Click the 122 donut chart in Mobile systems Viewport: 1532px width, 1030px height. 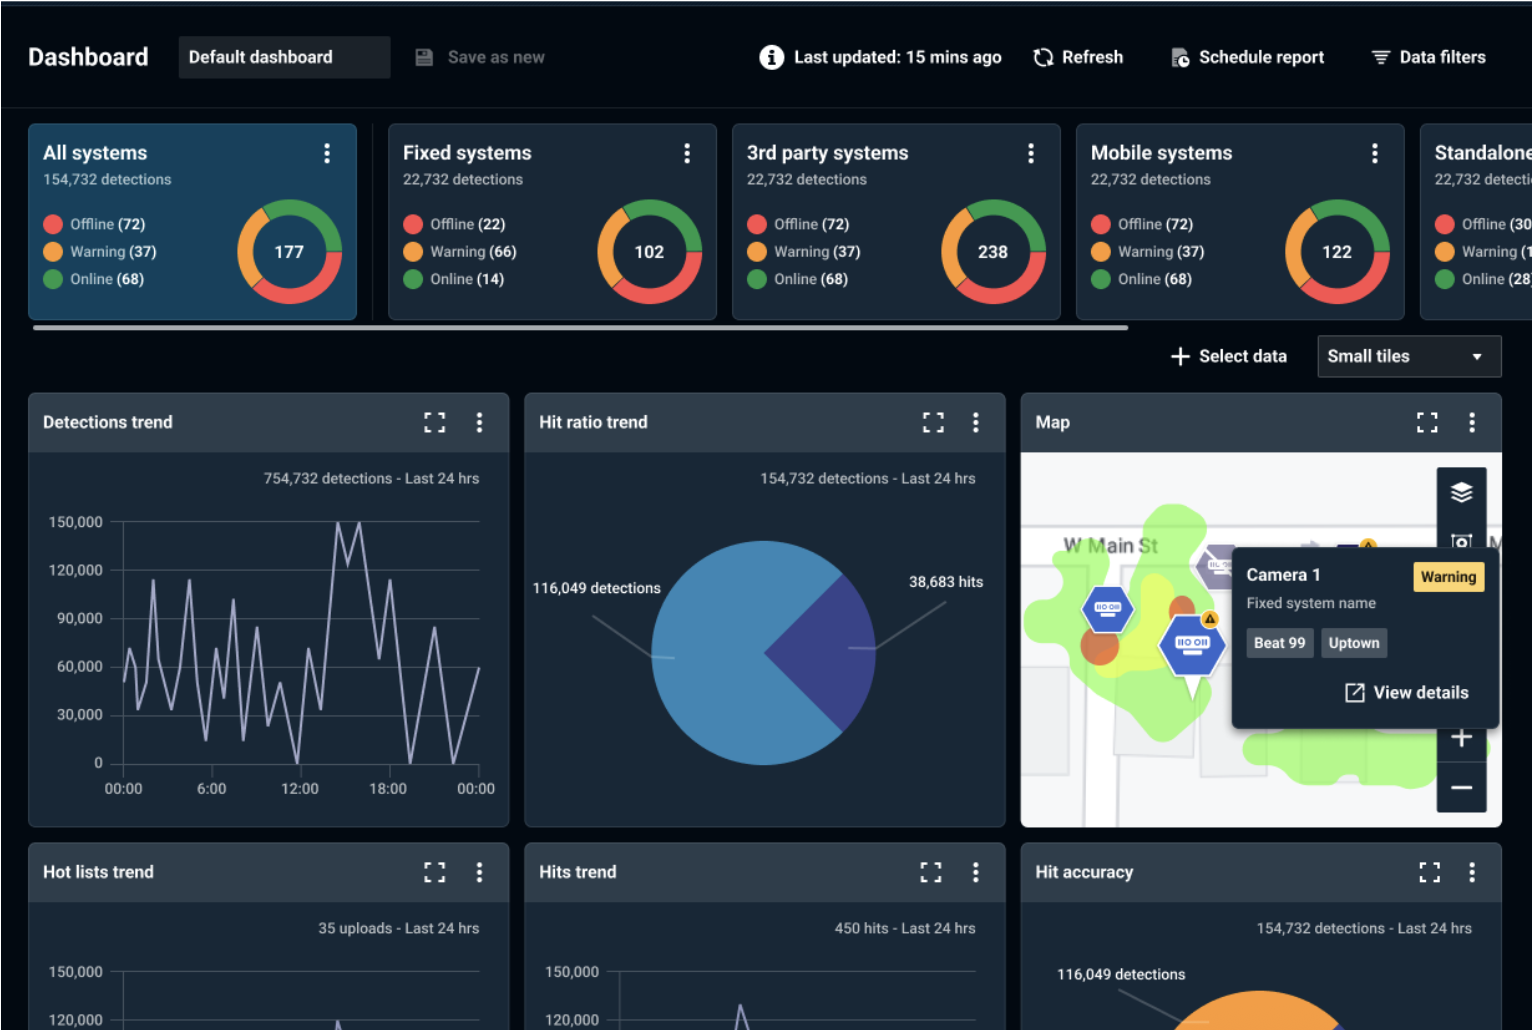pyautogui.click(x=1337, y=252)
